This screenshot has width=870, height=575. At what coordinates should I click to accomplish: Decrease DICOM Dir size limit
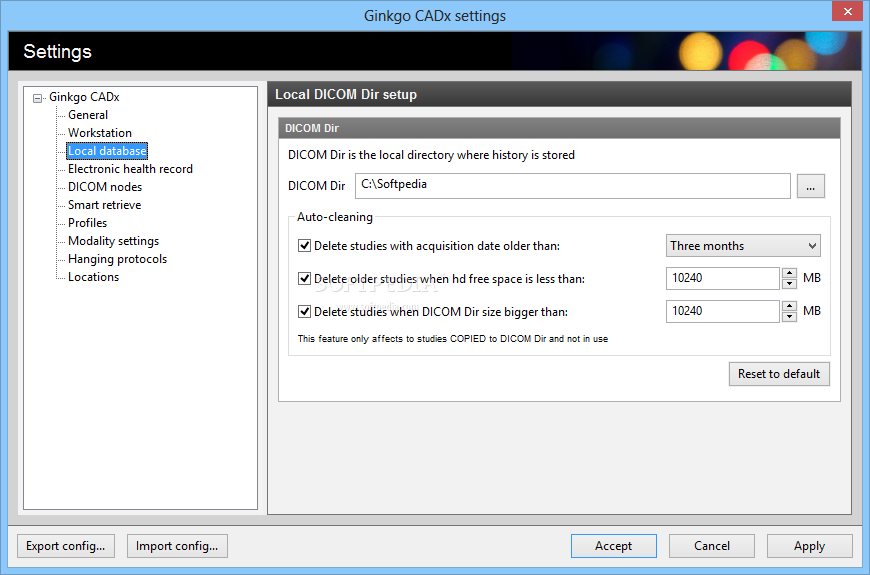[x=789, y=317]
